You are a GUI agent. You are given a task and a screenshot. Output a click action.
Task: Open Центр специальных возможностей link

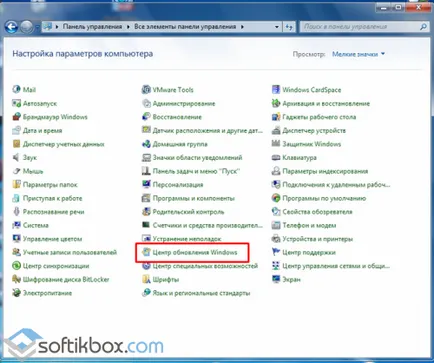[x=205, y=266]
